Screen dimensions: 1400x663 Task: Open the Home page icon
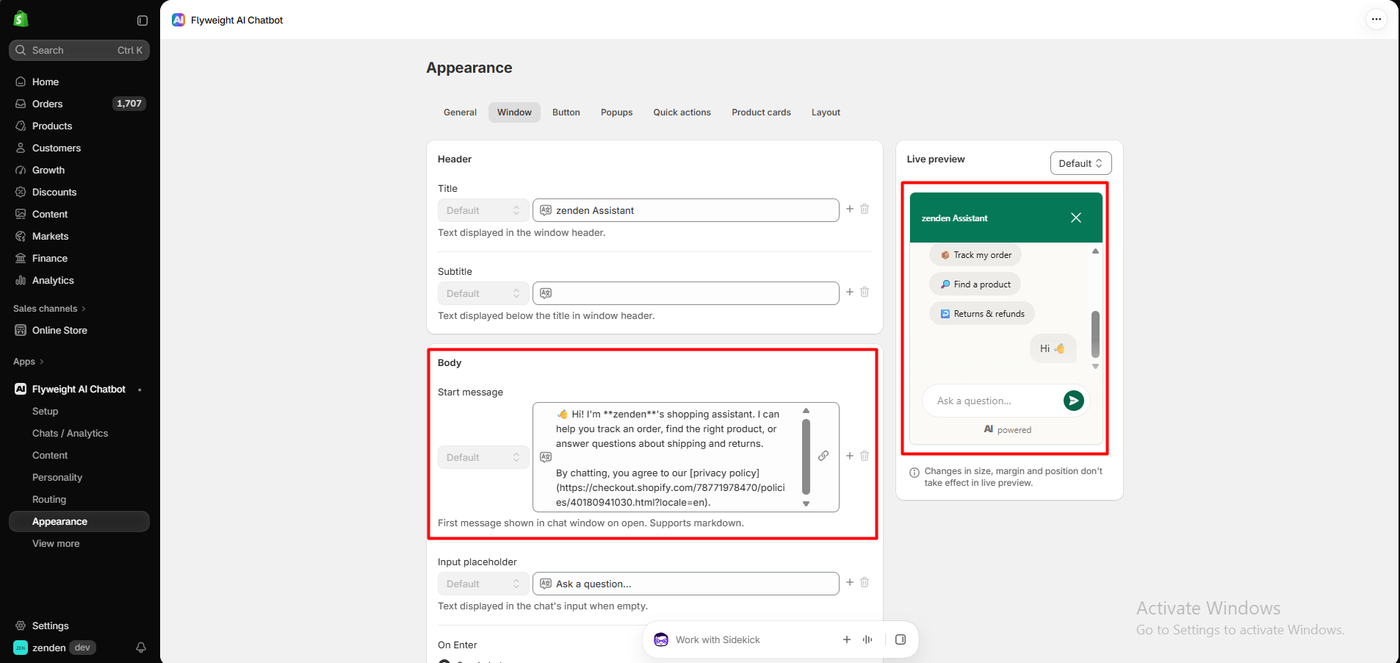(x=21, y=82)
